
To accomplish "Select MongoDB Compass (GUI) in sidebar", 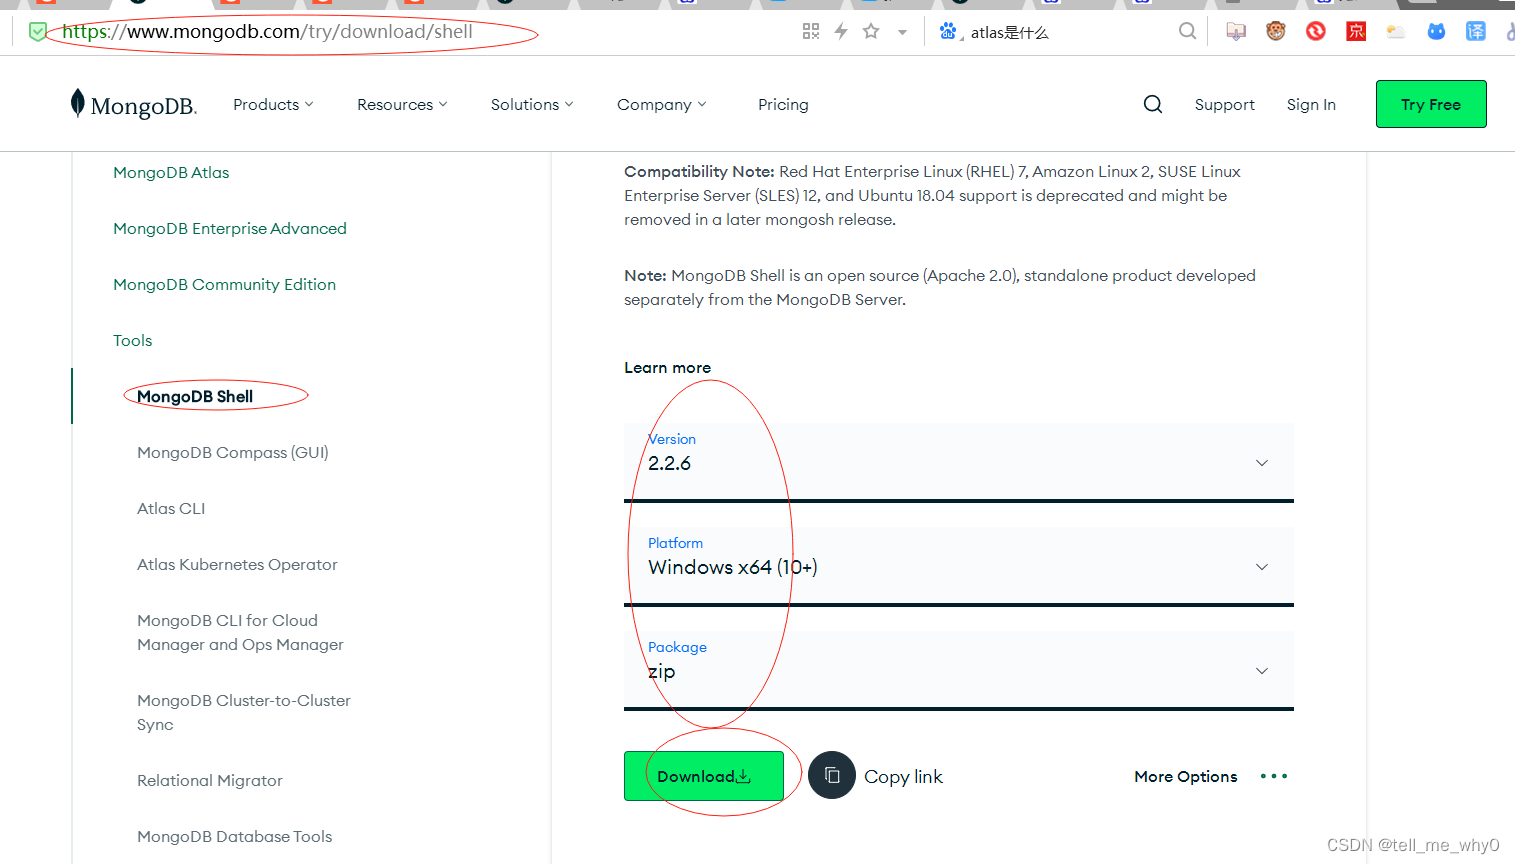I will pos(233,452).
